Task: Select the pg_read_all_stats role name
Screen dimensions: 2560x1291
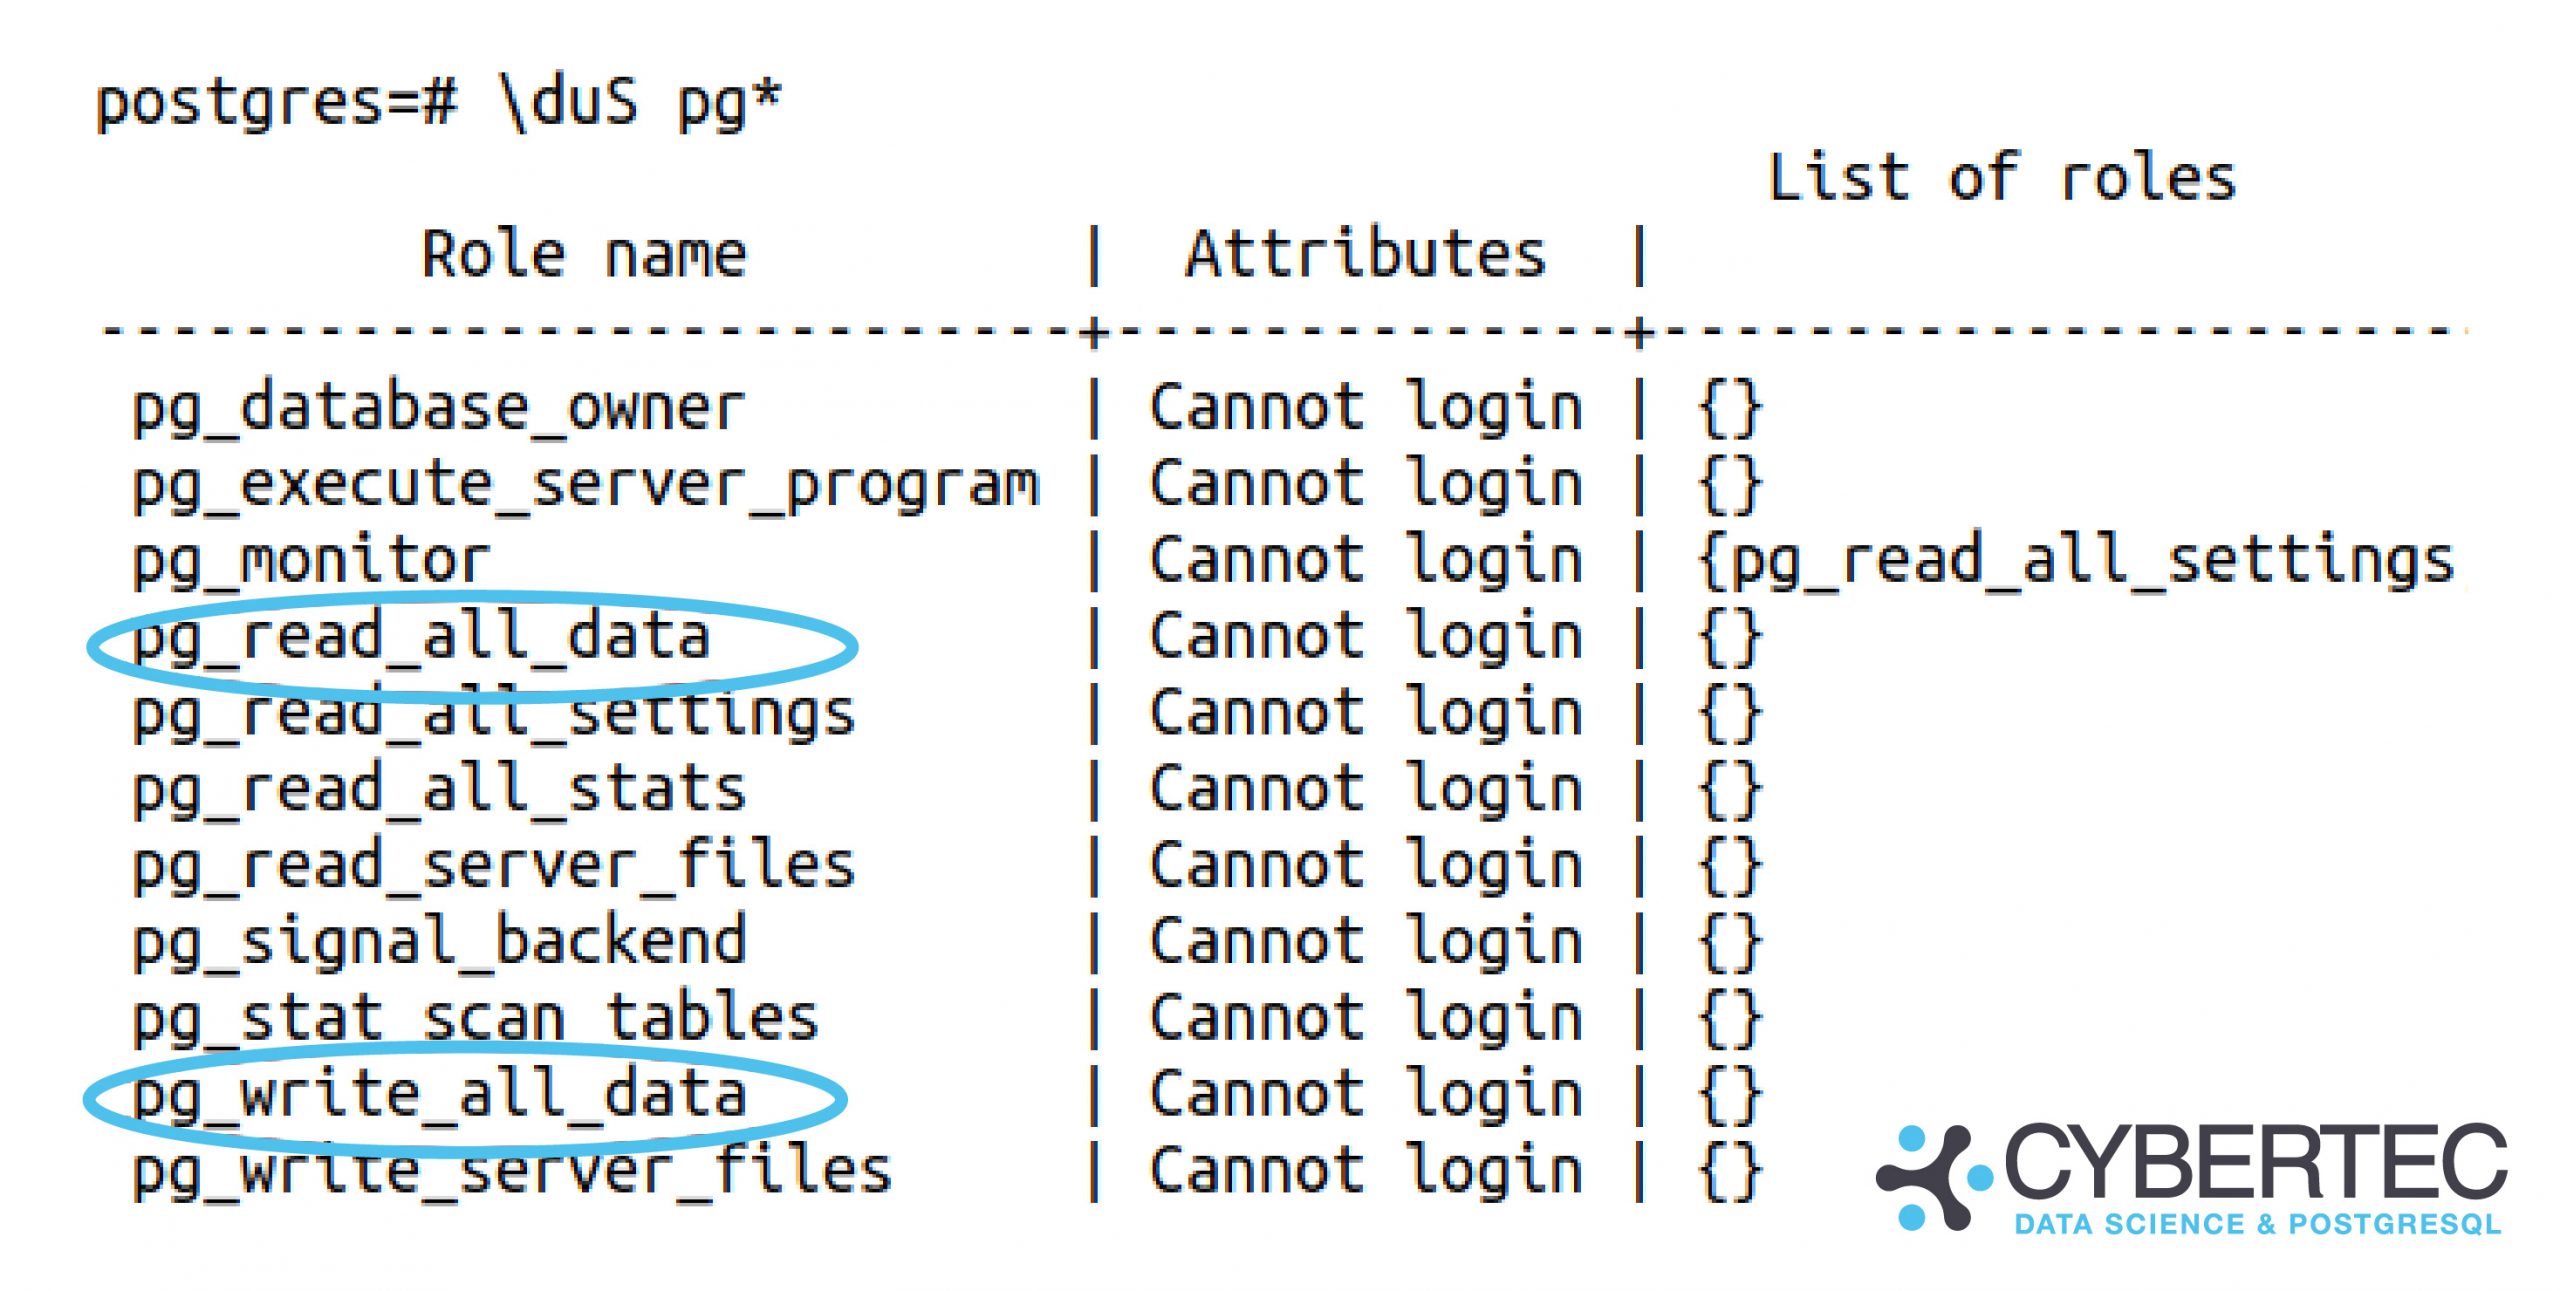Action: coord(439,791)
